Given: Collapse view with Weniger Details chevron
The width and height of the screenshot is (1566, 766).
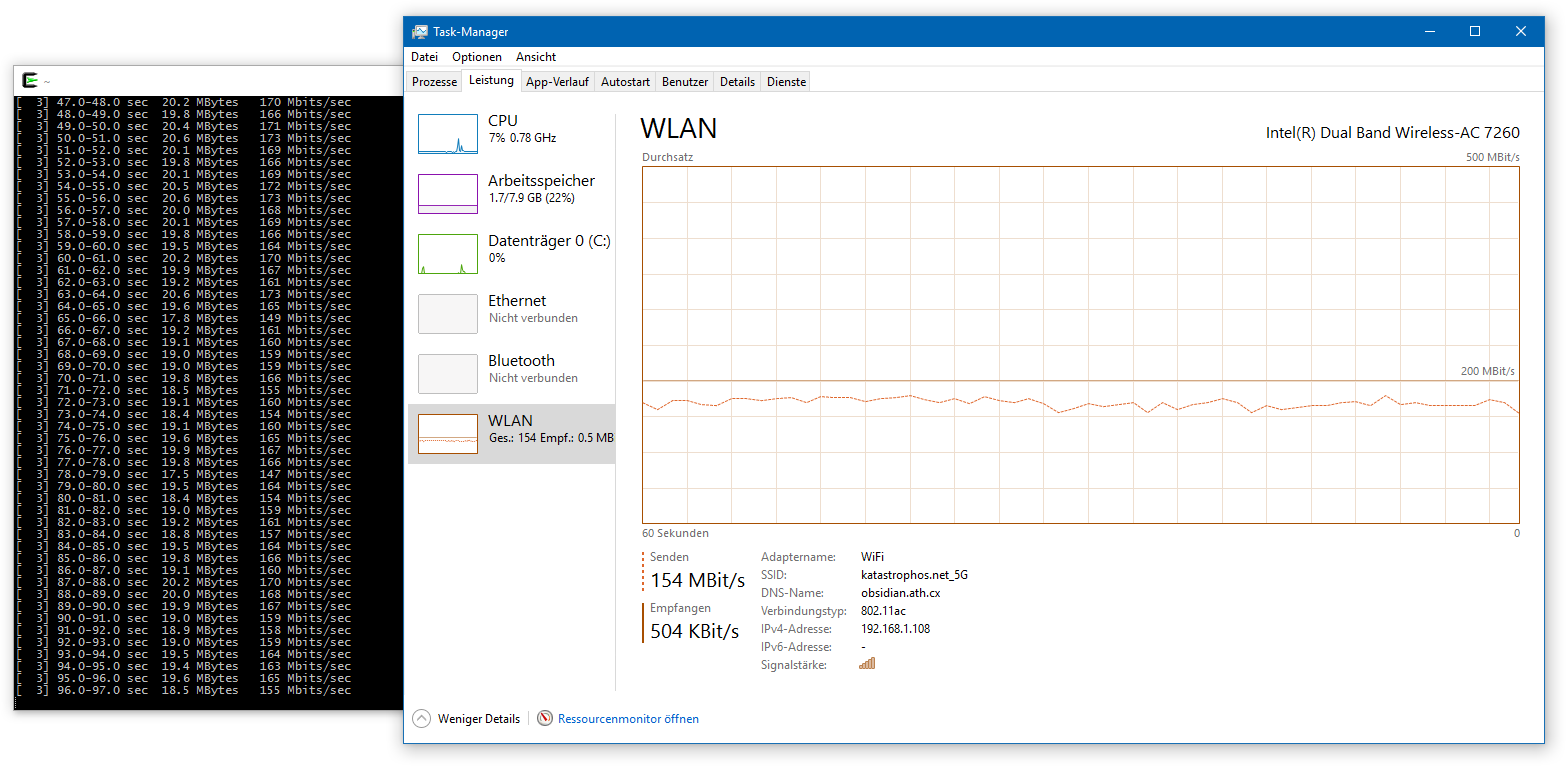Looking at the screenshot, I should [x=422, y=718].
